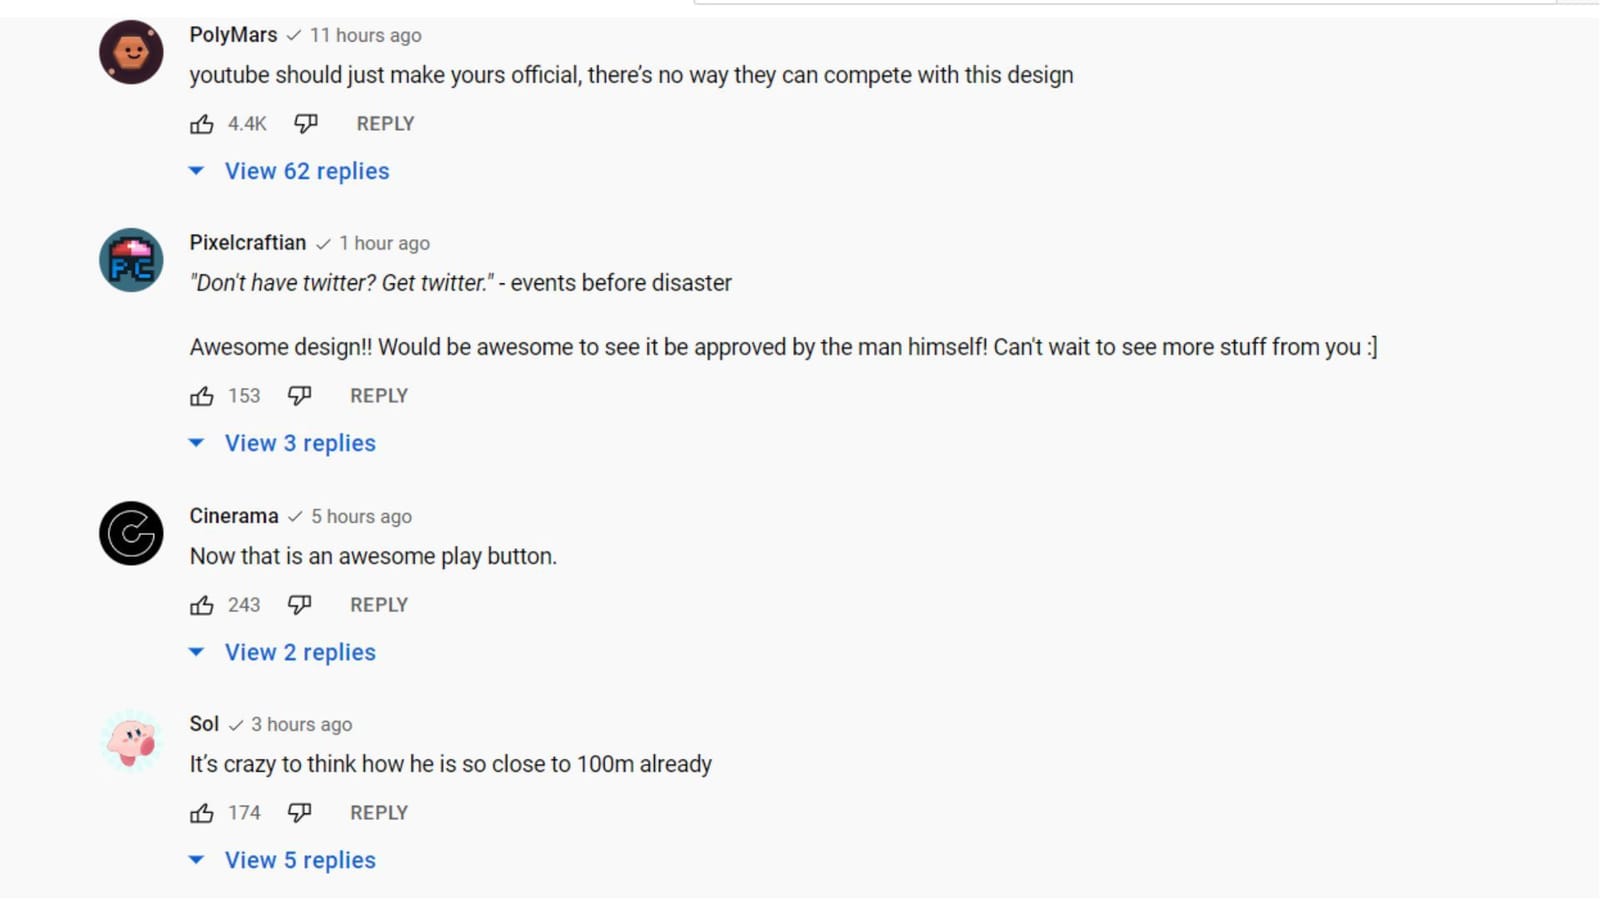The image size is (1600, 900).
Task: Like PolyMars's comment
Action: (x=202, y=124)
